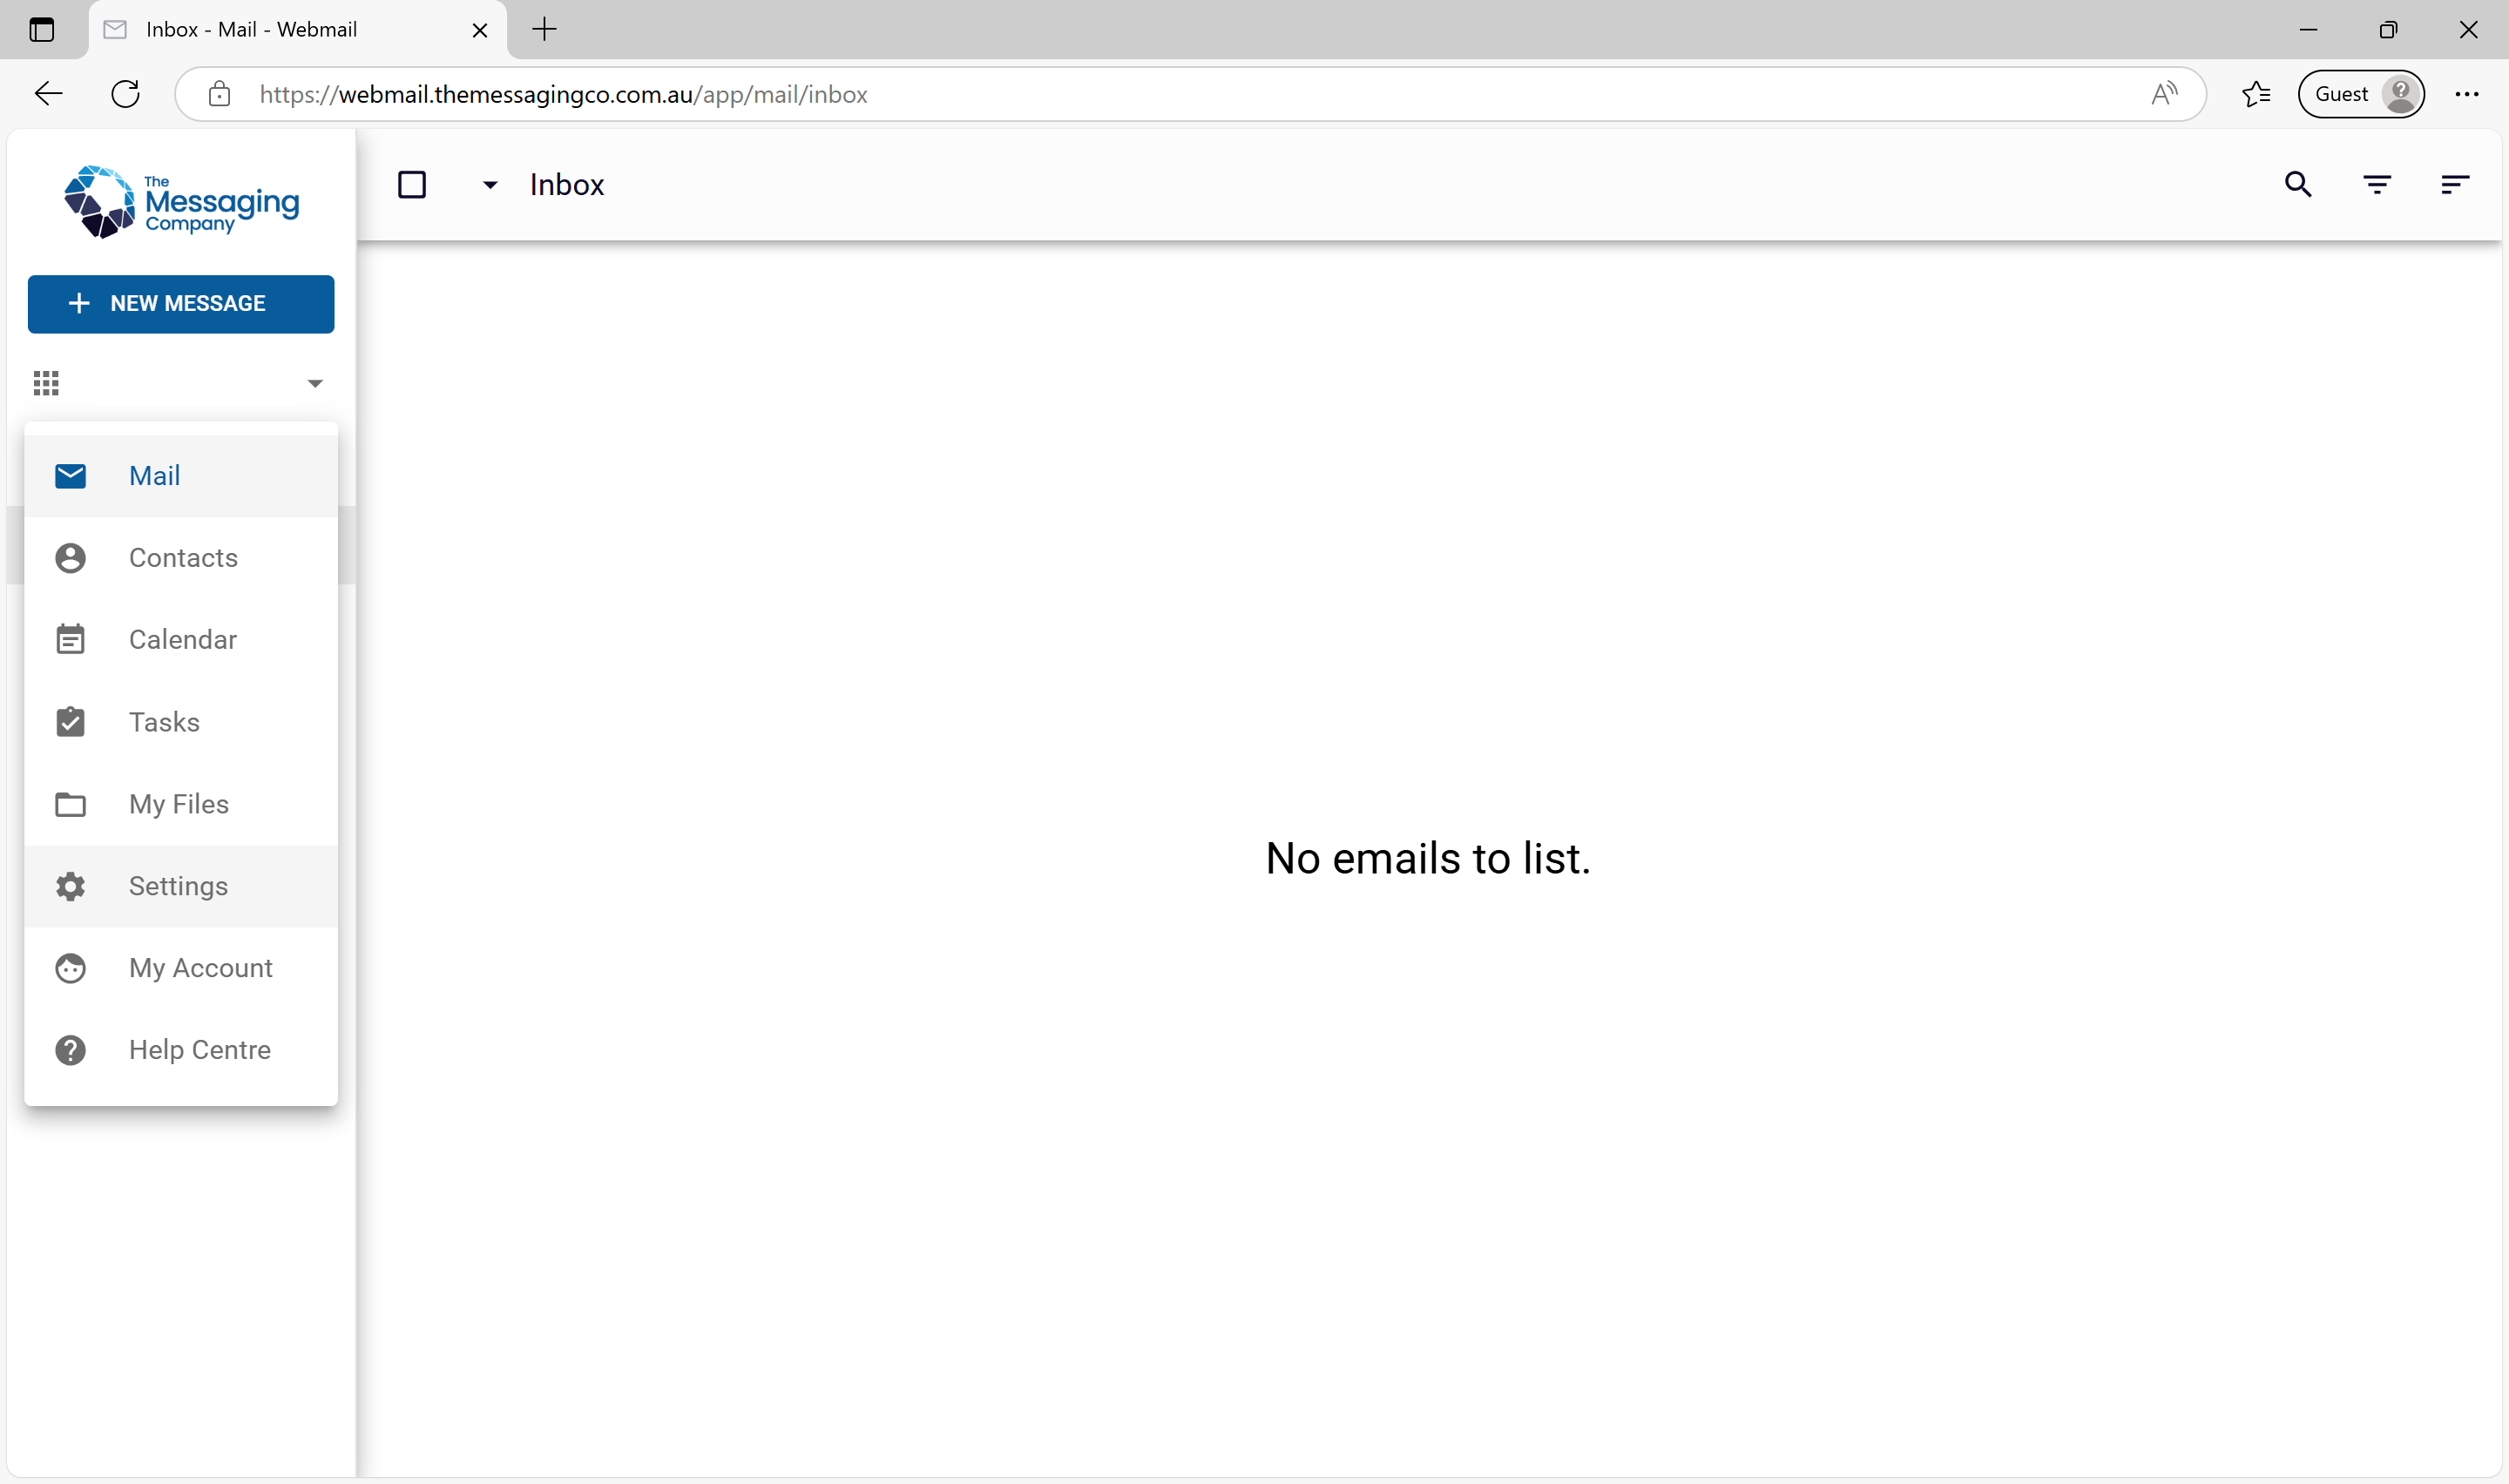Click the No emails to list message
The image size is (2509, 1484).
click(1428, 859)
